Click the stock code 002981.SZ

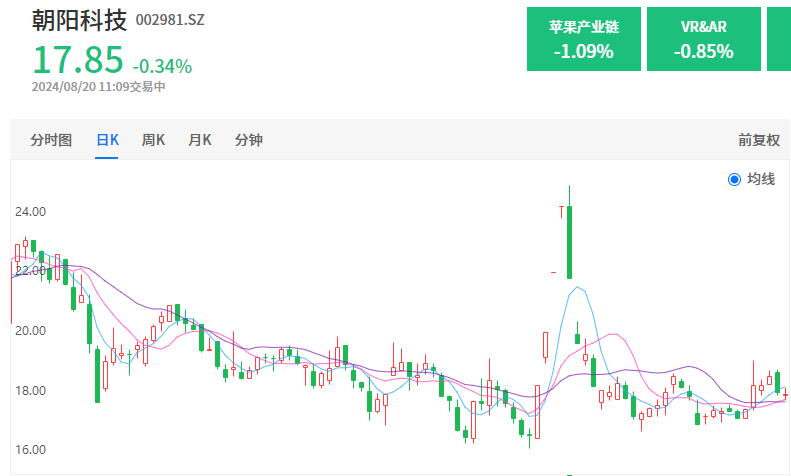pos(170,20)
